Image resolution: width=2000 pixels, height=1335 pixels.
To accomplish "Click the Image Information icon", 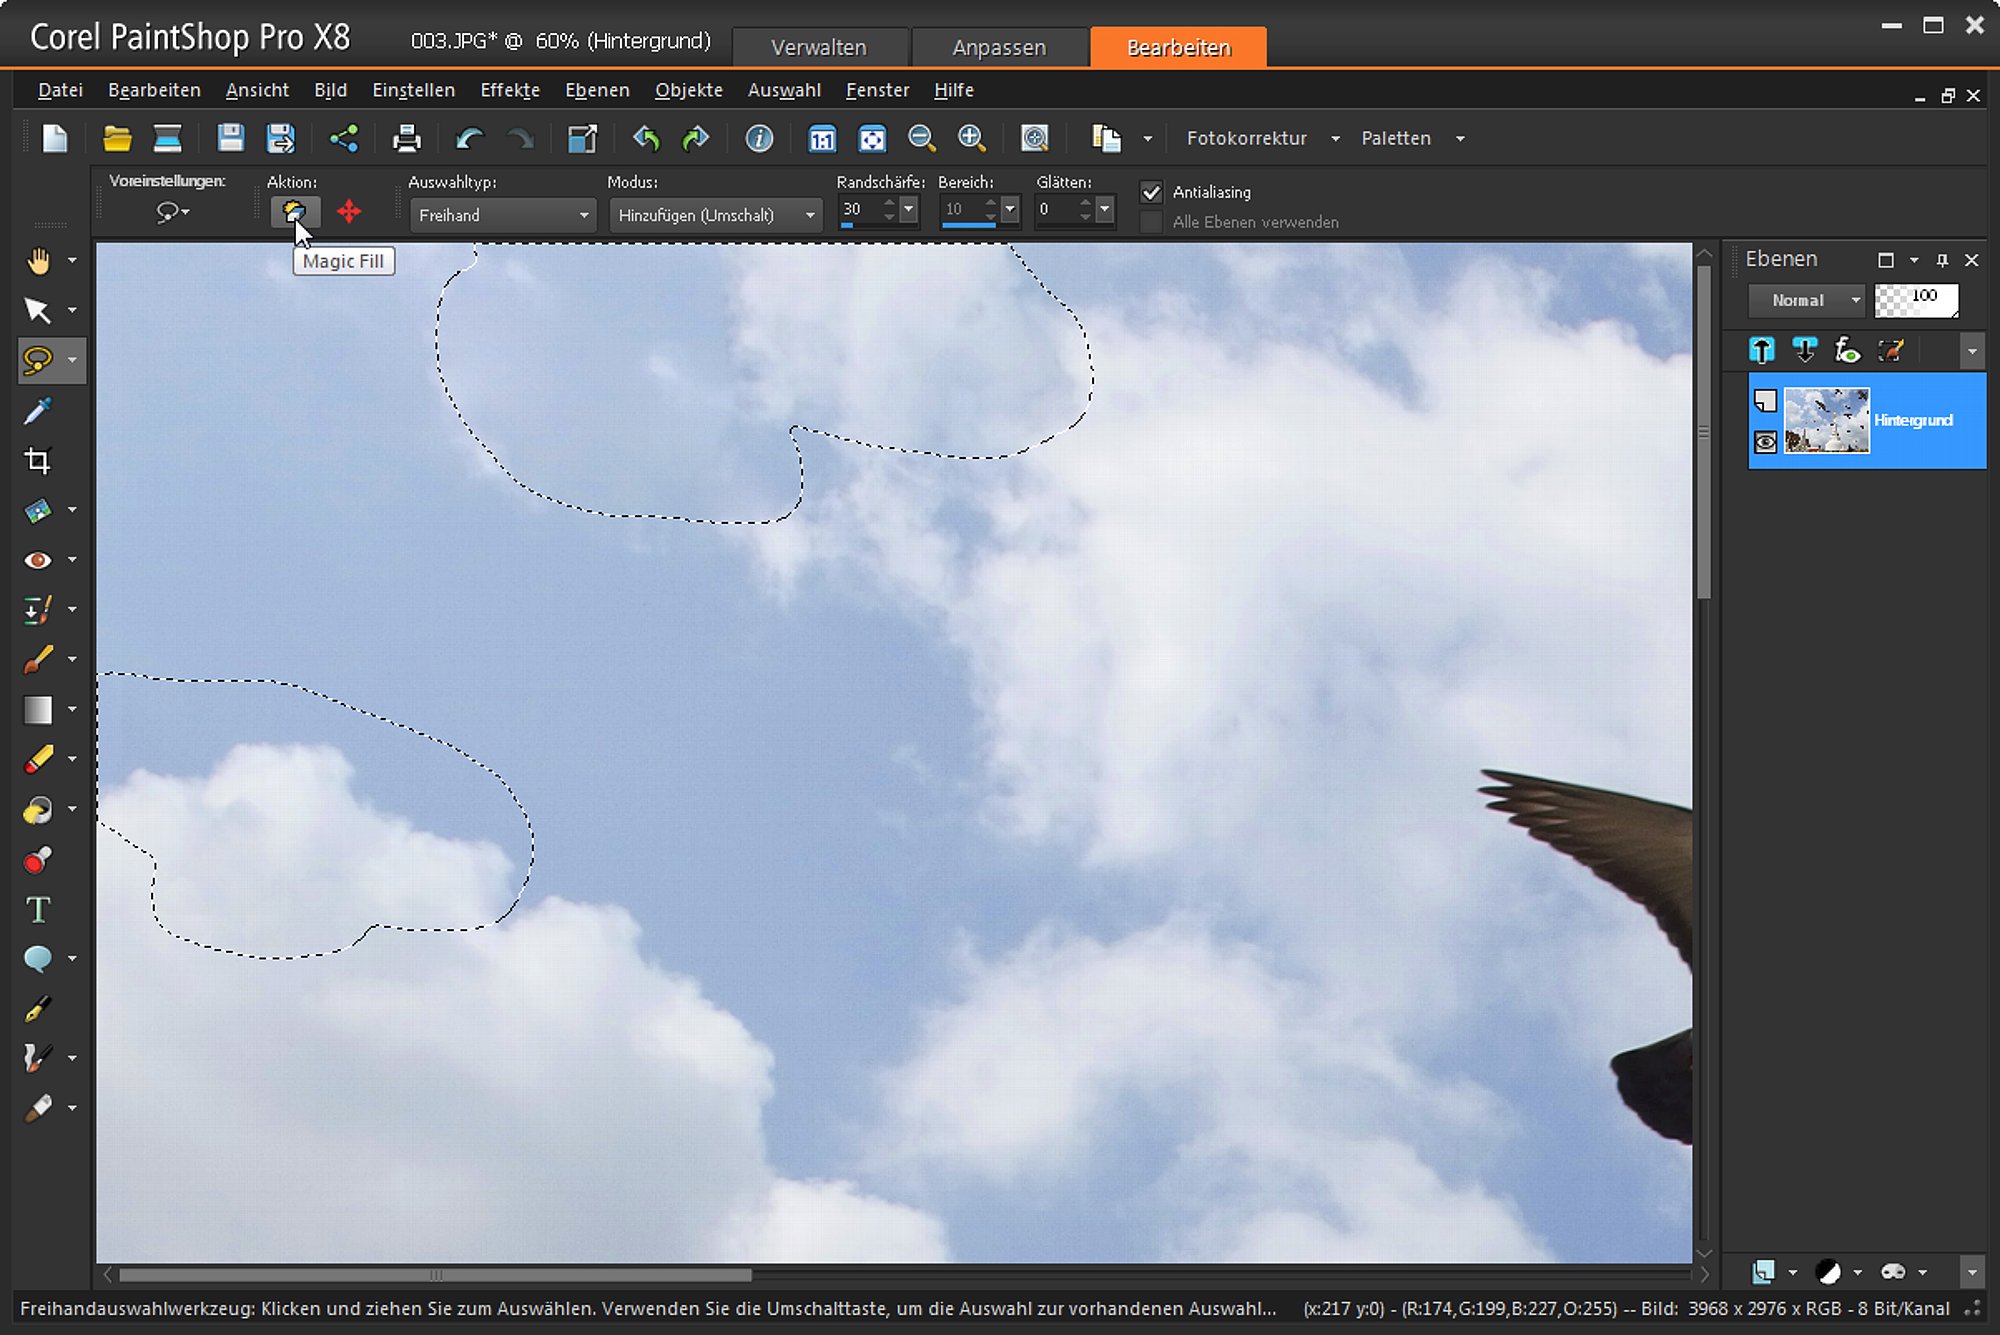I will [x=759, y=138].
